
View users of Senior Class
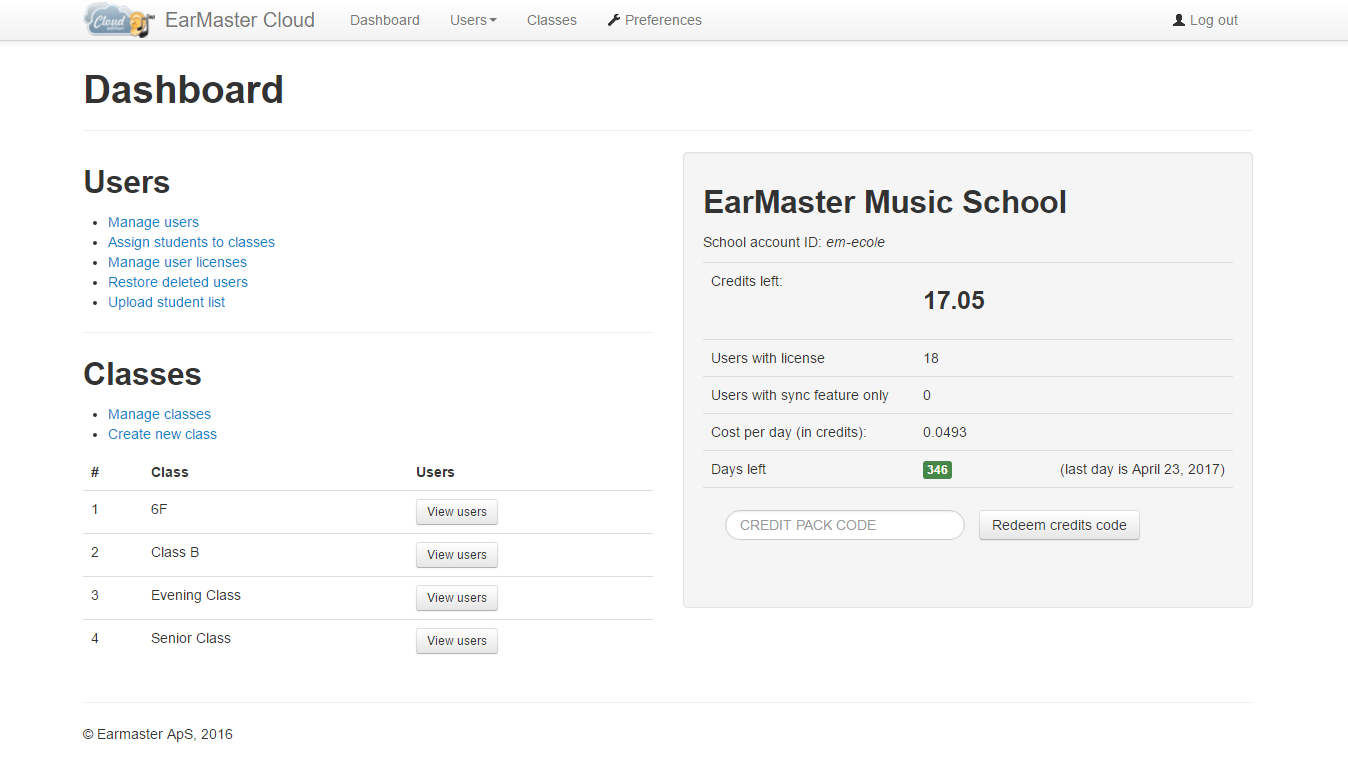(x=457, y=641)
